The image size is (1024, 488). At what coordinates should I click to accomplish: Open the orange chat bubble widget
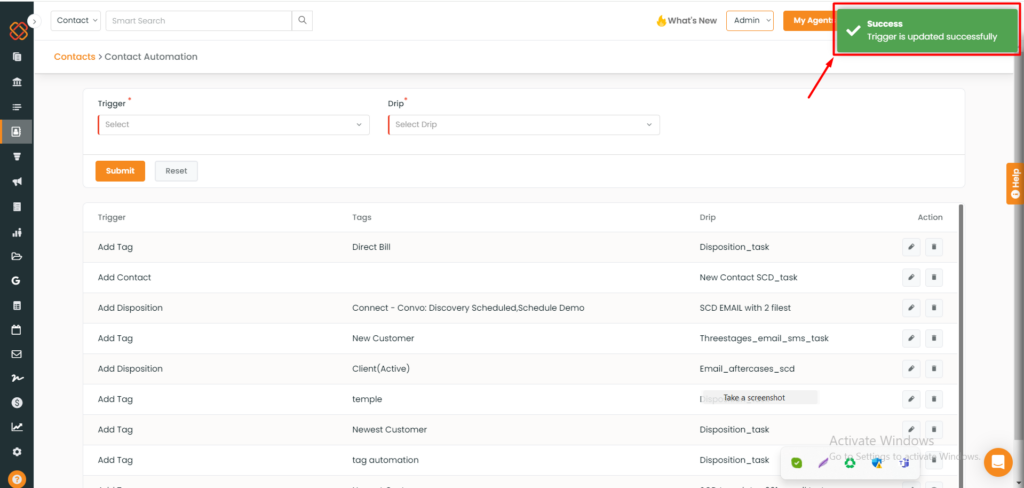pyautogui.click(x=997, y=462)
